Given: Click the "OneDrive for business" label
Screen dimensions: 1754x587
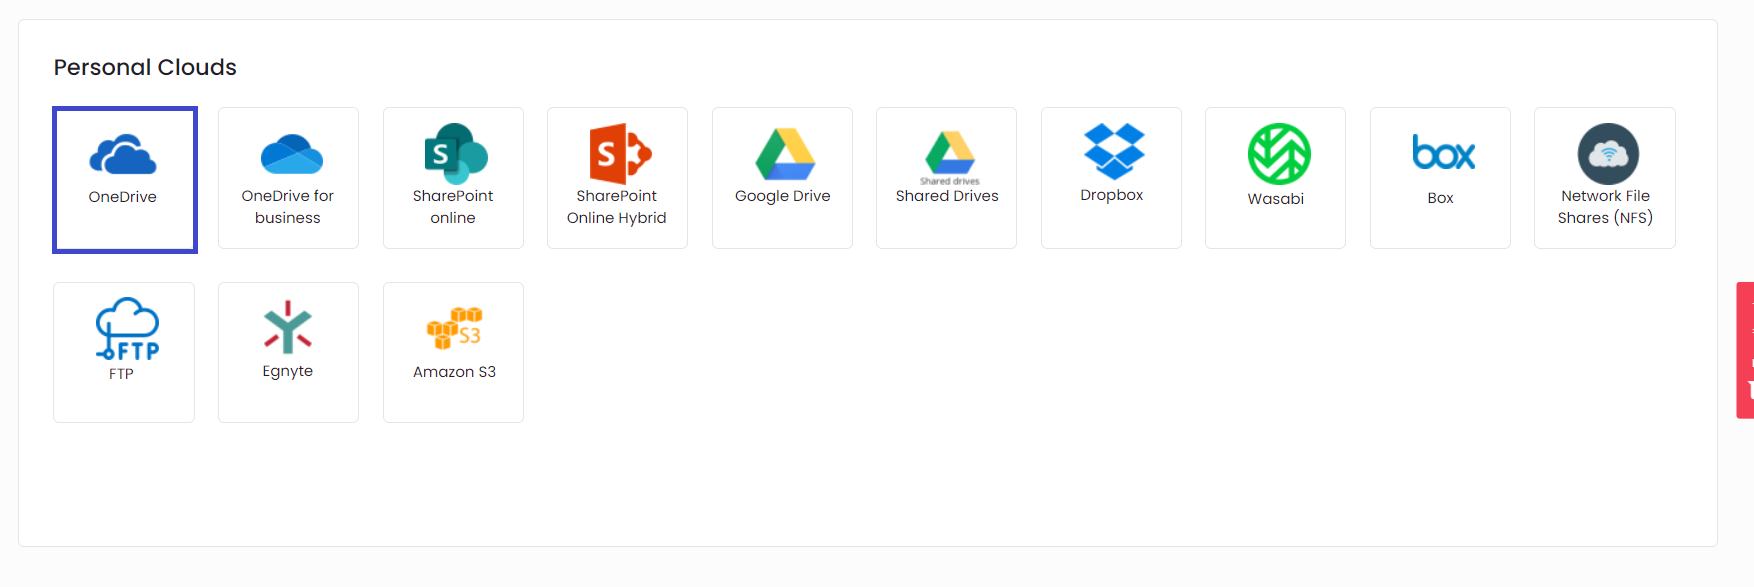Looking at the screenshot, I should click(288, 207).
